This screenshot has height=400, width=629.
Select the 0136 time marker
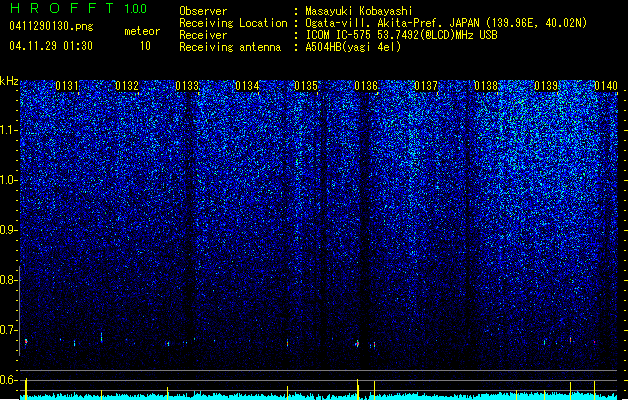366,86
